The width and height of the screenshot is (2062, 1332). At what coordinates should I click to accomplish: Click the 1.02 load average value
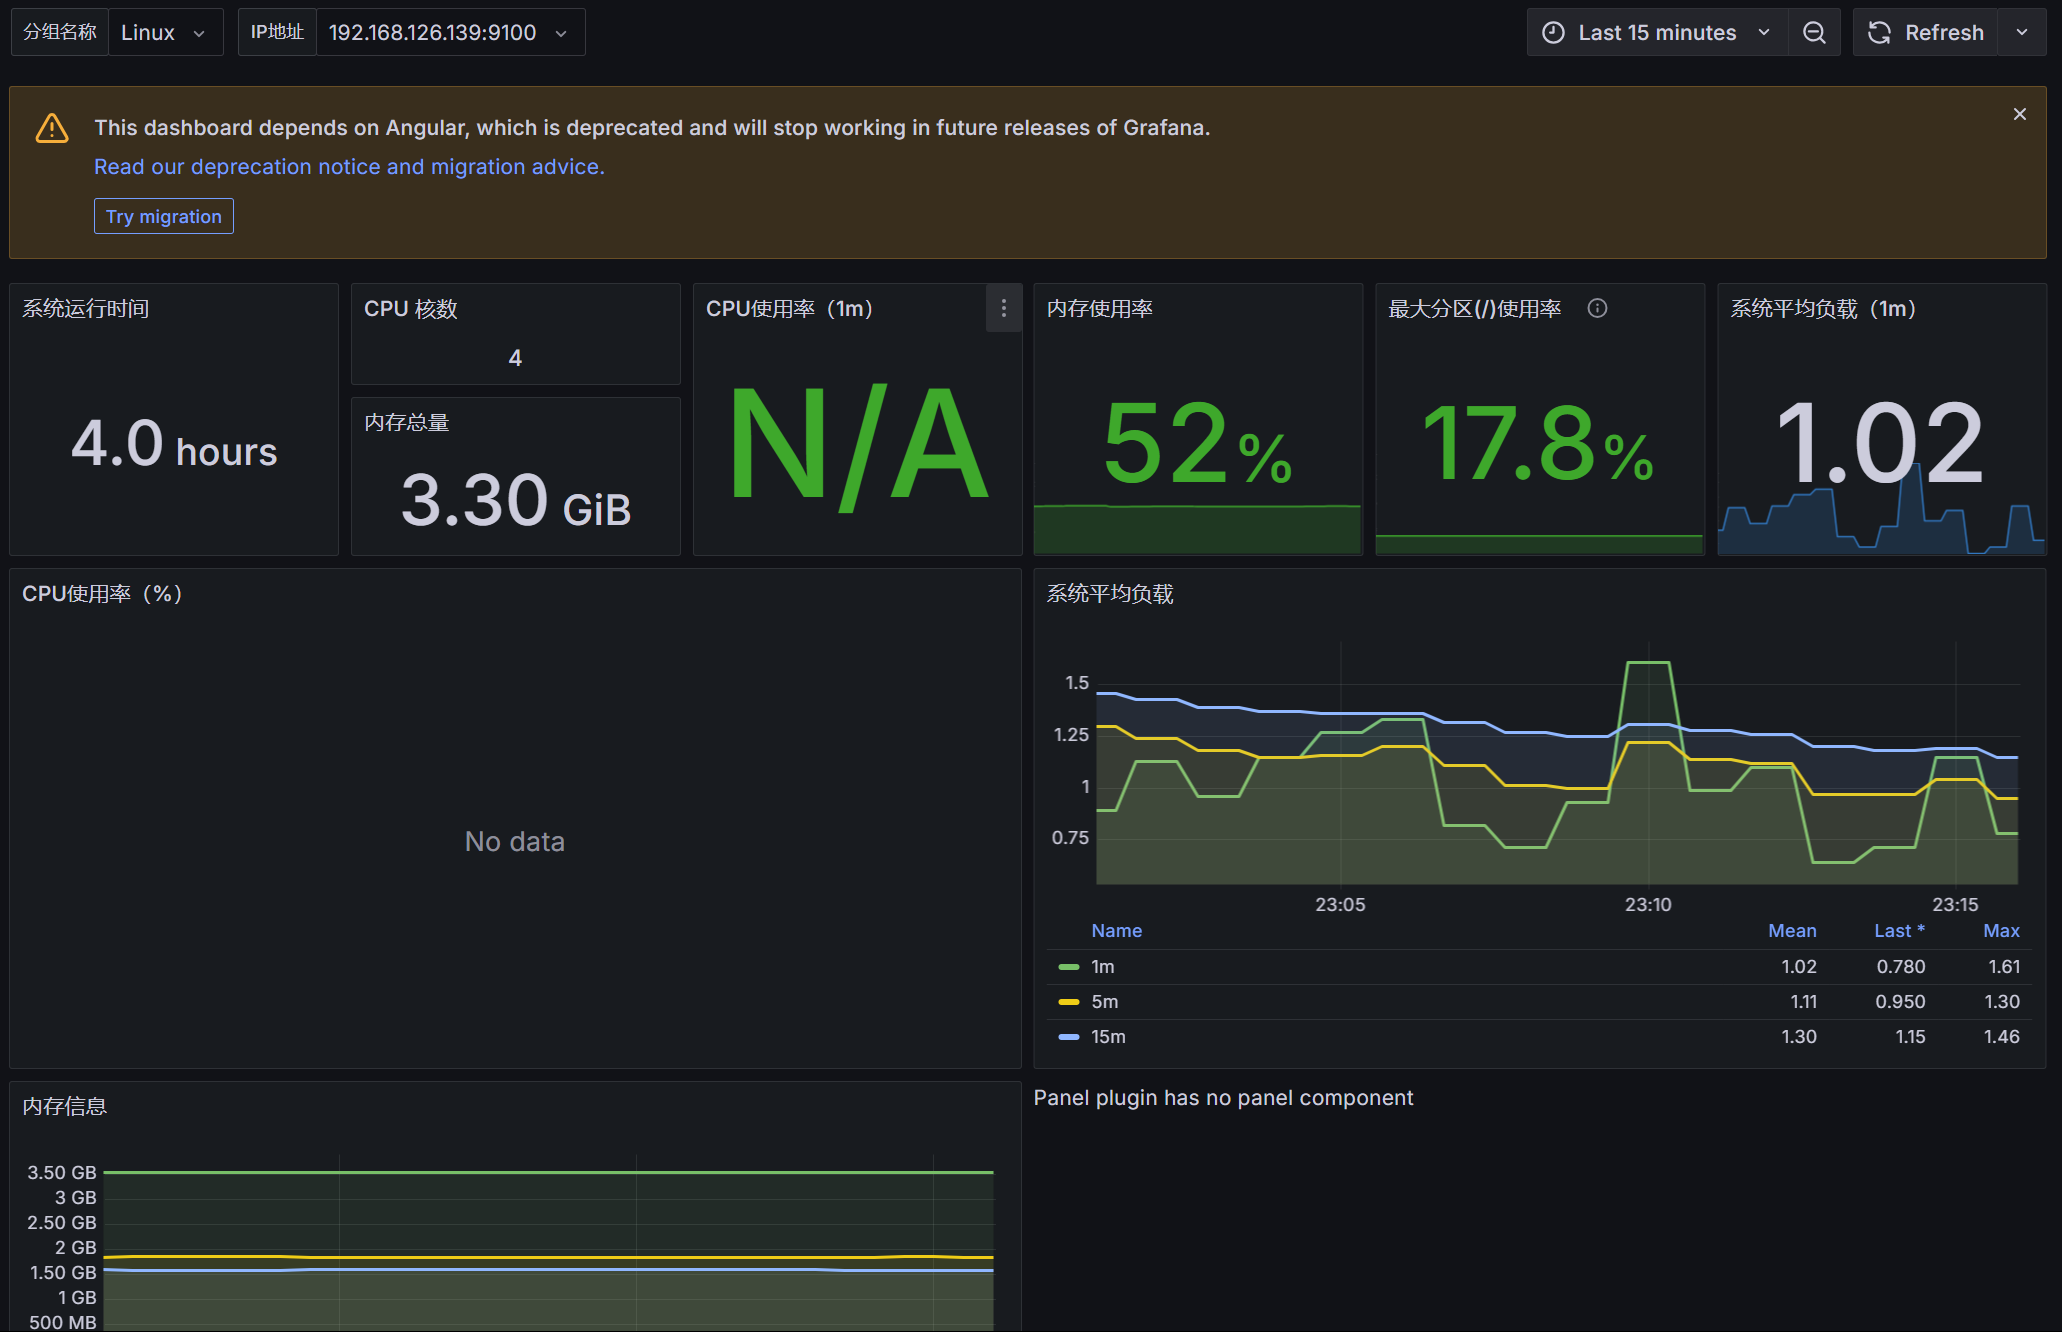pyautogui.click(x=1880, y=444)
